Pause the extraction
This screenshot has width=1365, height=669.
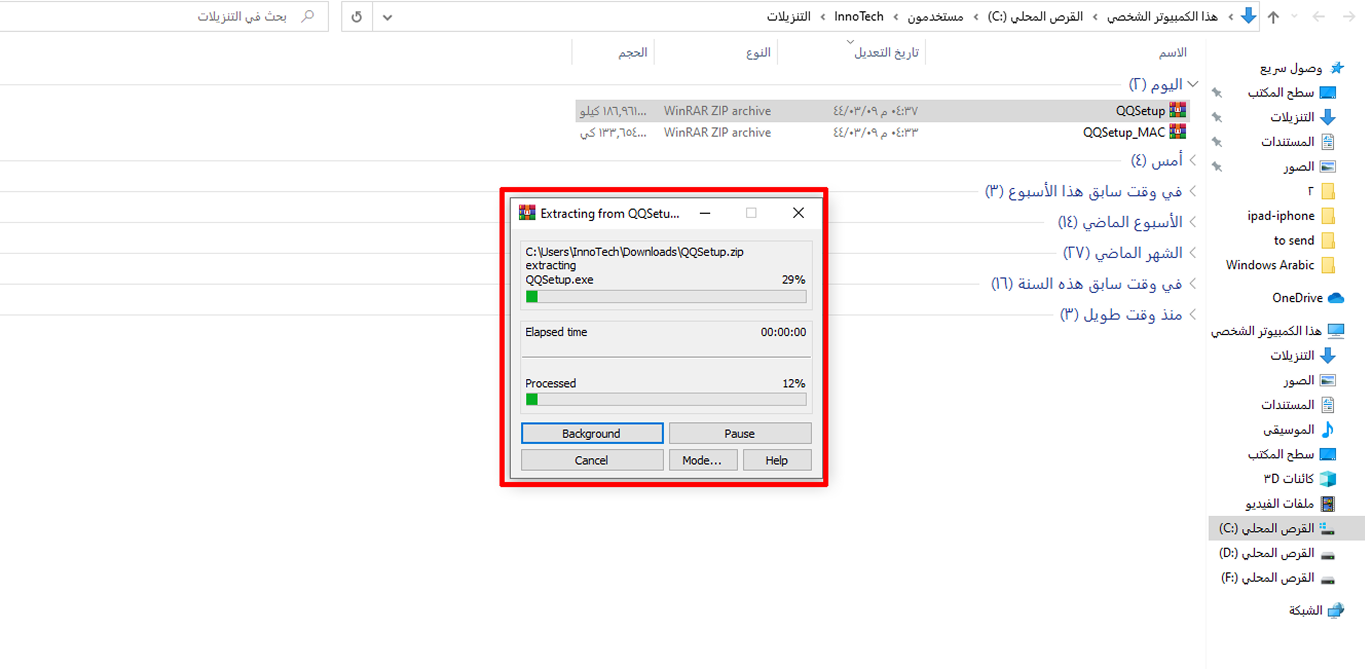click(740, 433)
